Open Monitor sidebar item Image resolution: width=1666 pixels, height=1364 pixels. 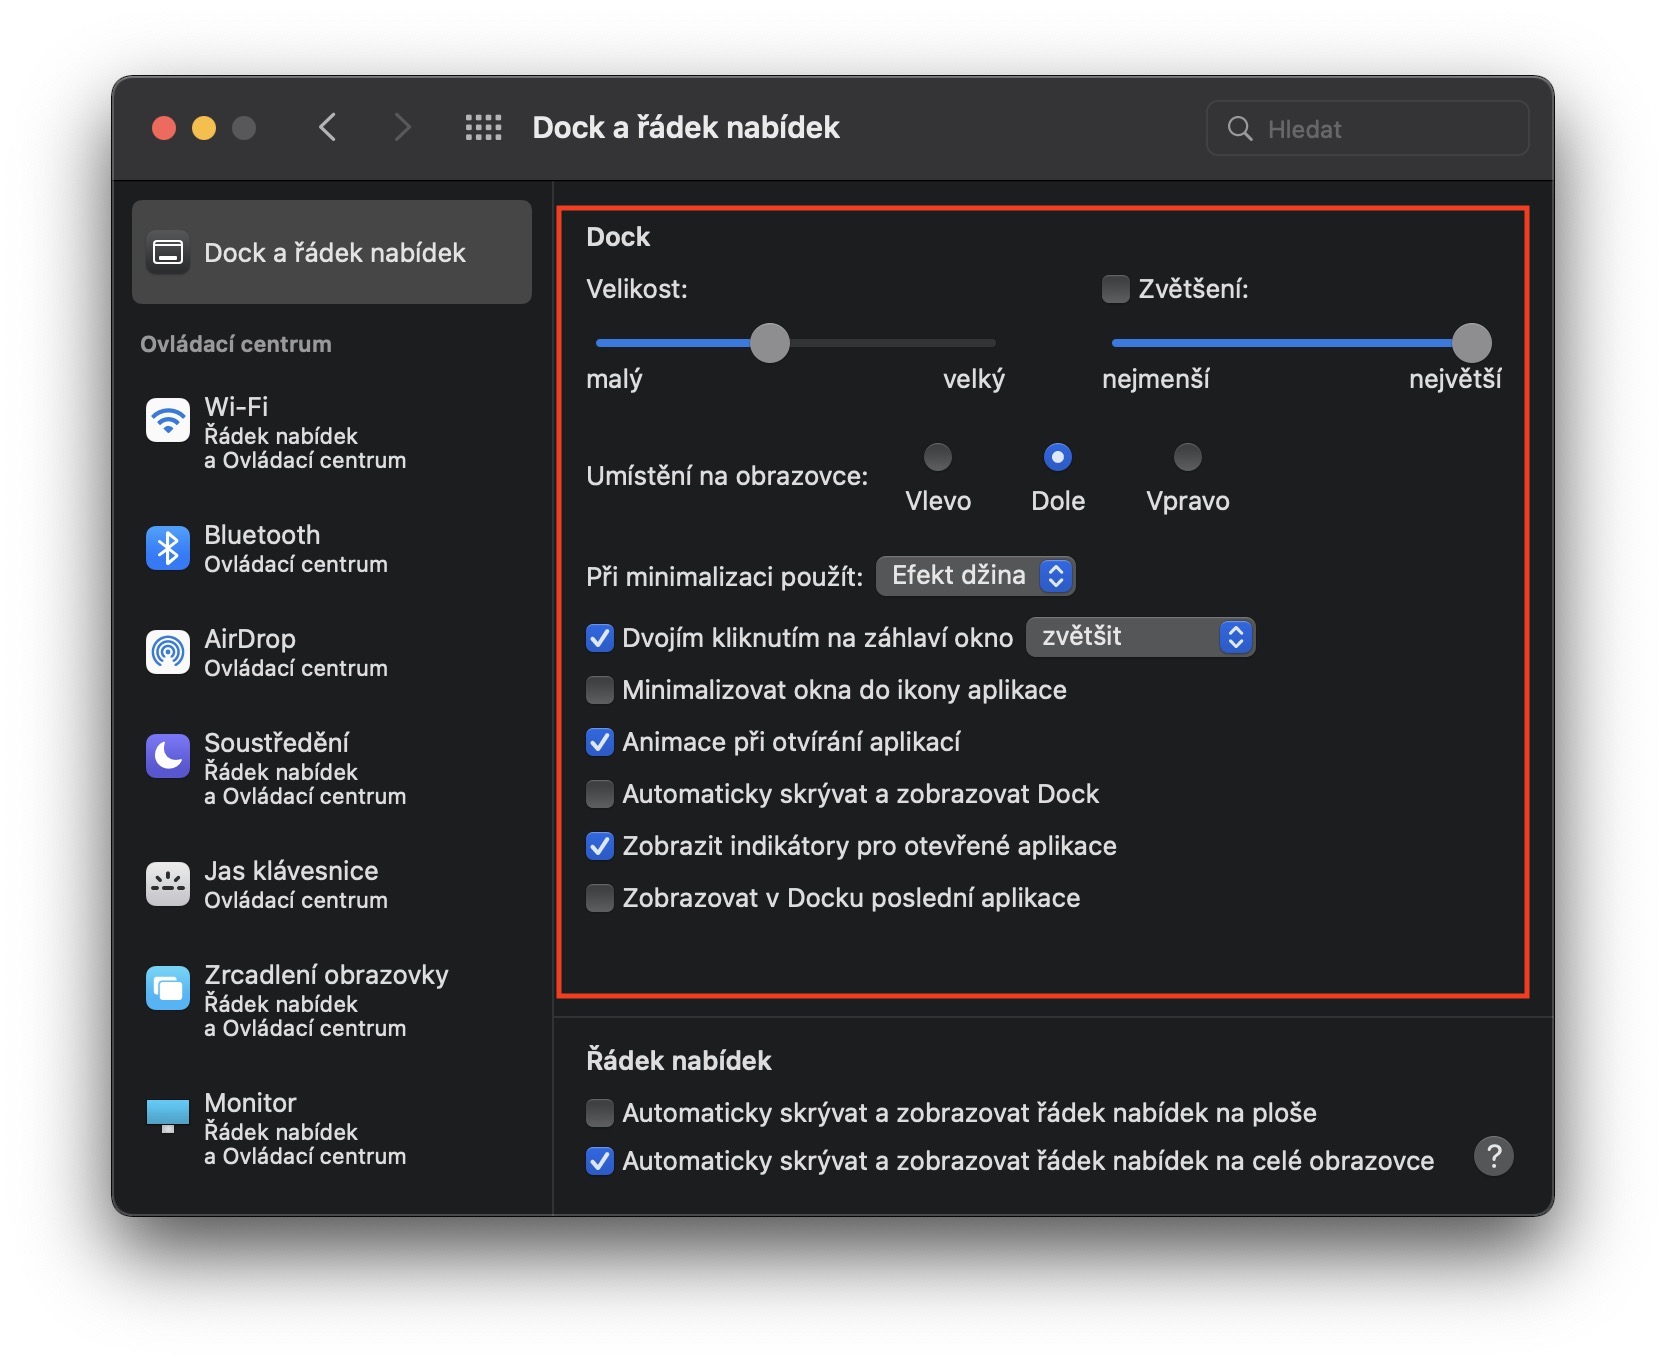coord(332,1128)
